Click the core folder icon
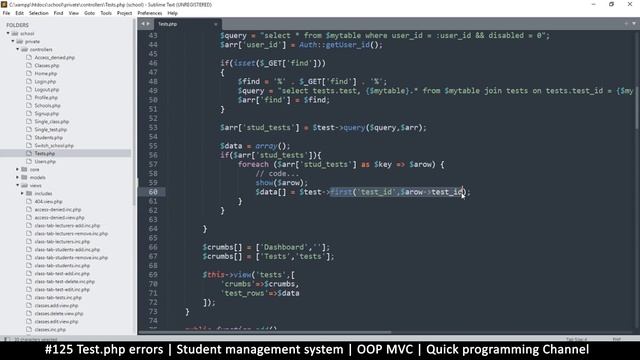 24,169
